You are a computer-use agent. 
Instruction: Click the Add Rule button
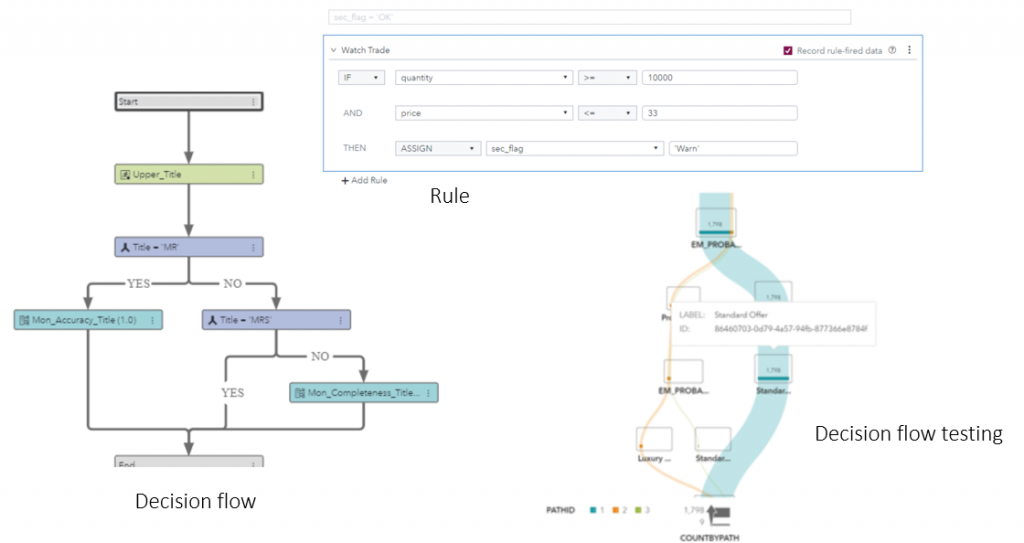pos(364,180)
